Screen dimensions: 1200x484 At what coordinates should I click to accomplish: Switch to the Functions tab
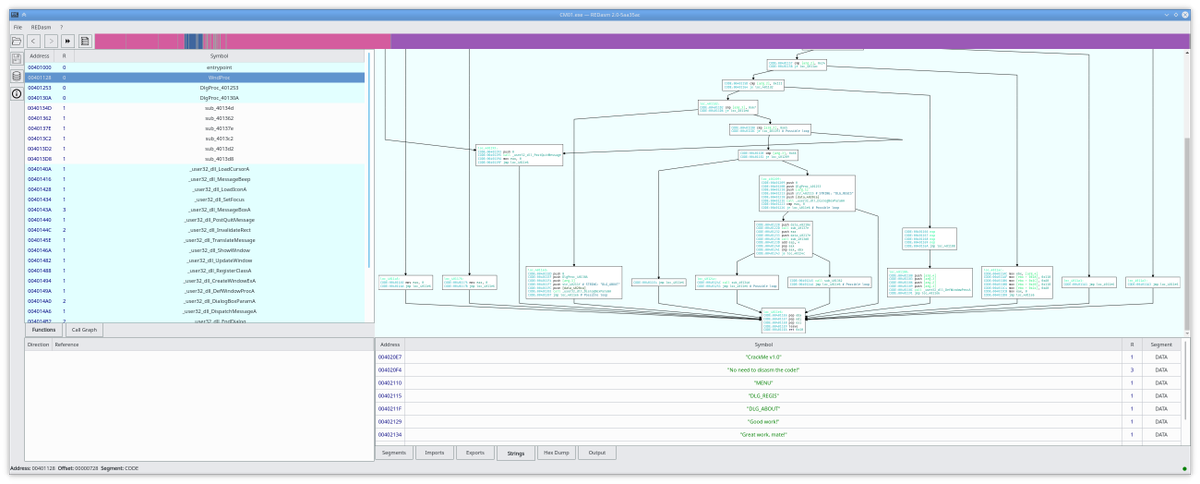click(44, 329)
